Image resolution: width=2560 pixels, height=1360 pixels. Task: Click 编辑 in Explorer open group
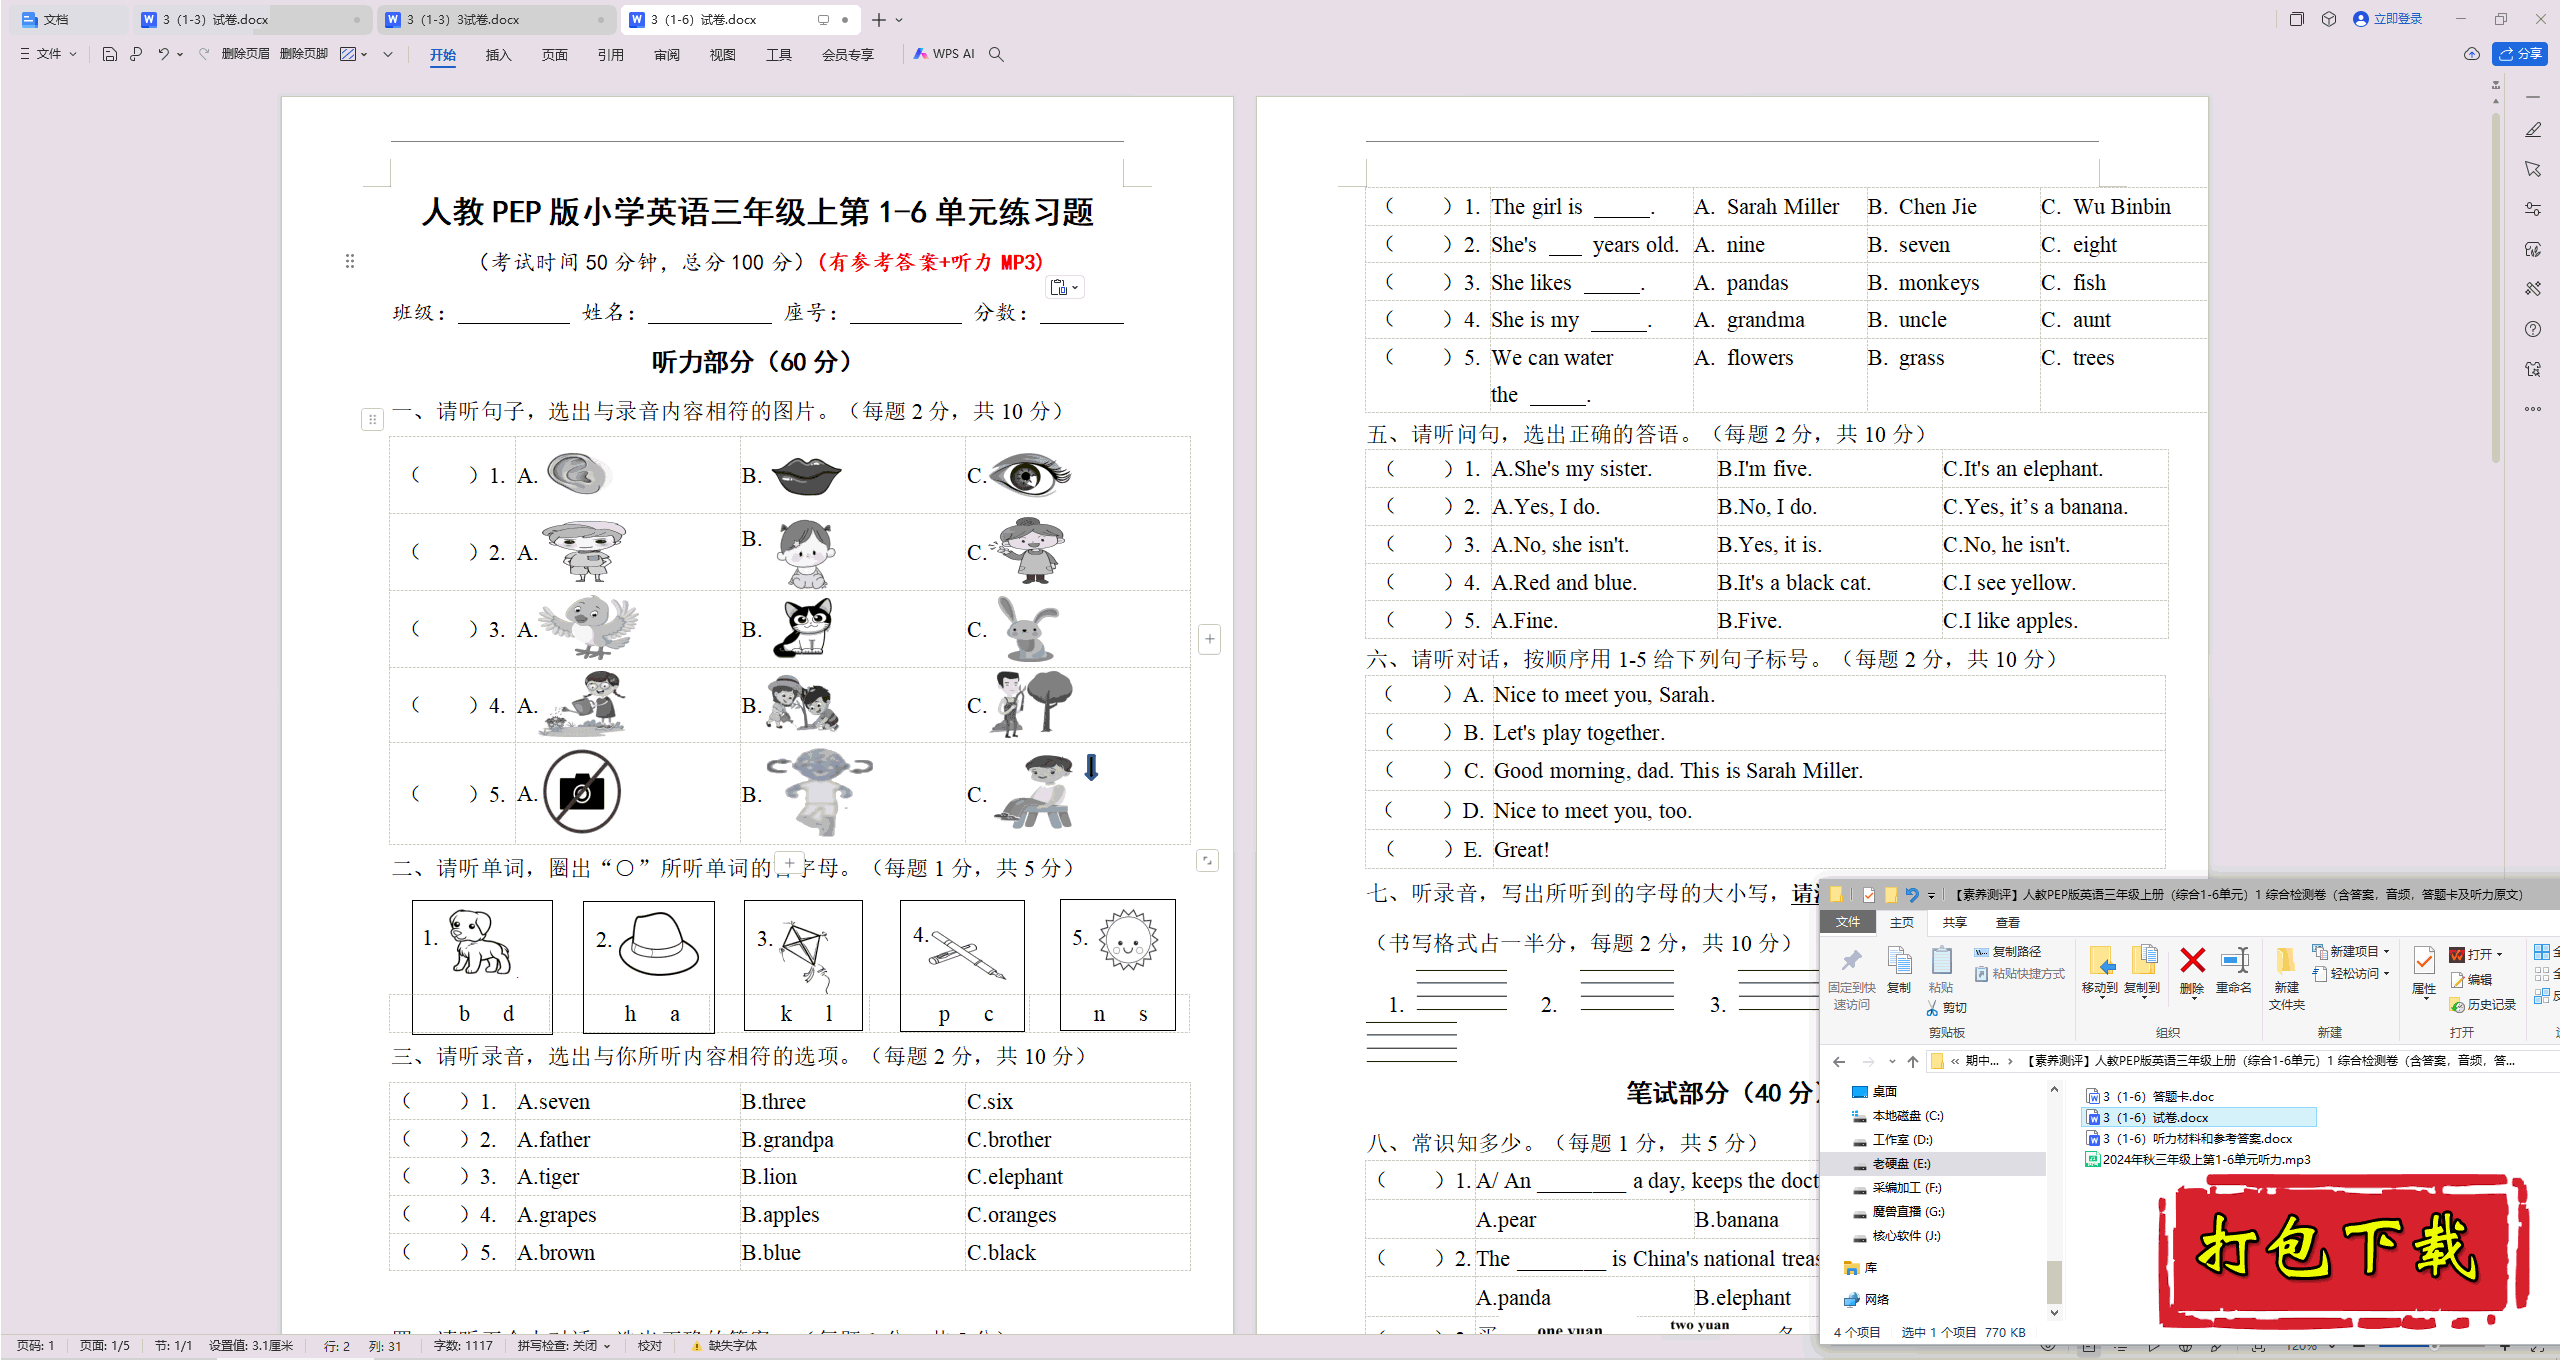(2470, 979)
